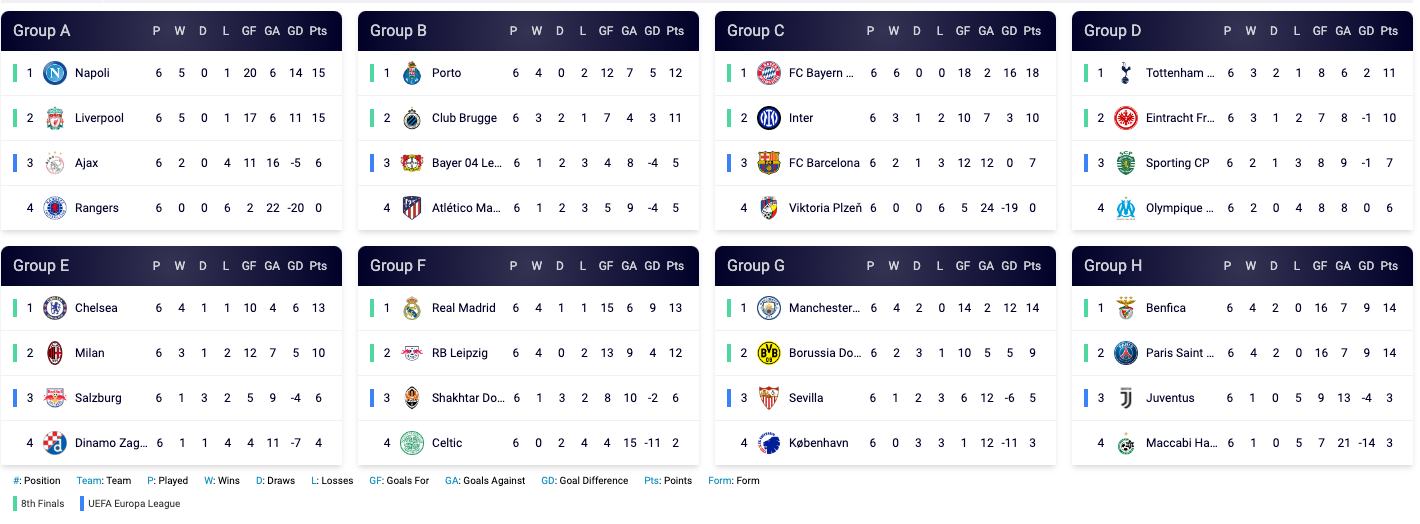Viewport: 1420px width, 524px height.
Task: Select the Group A header
Action: (42, 31)
